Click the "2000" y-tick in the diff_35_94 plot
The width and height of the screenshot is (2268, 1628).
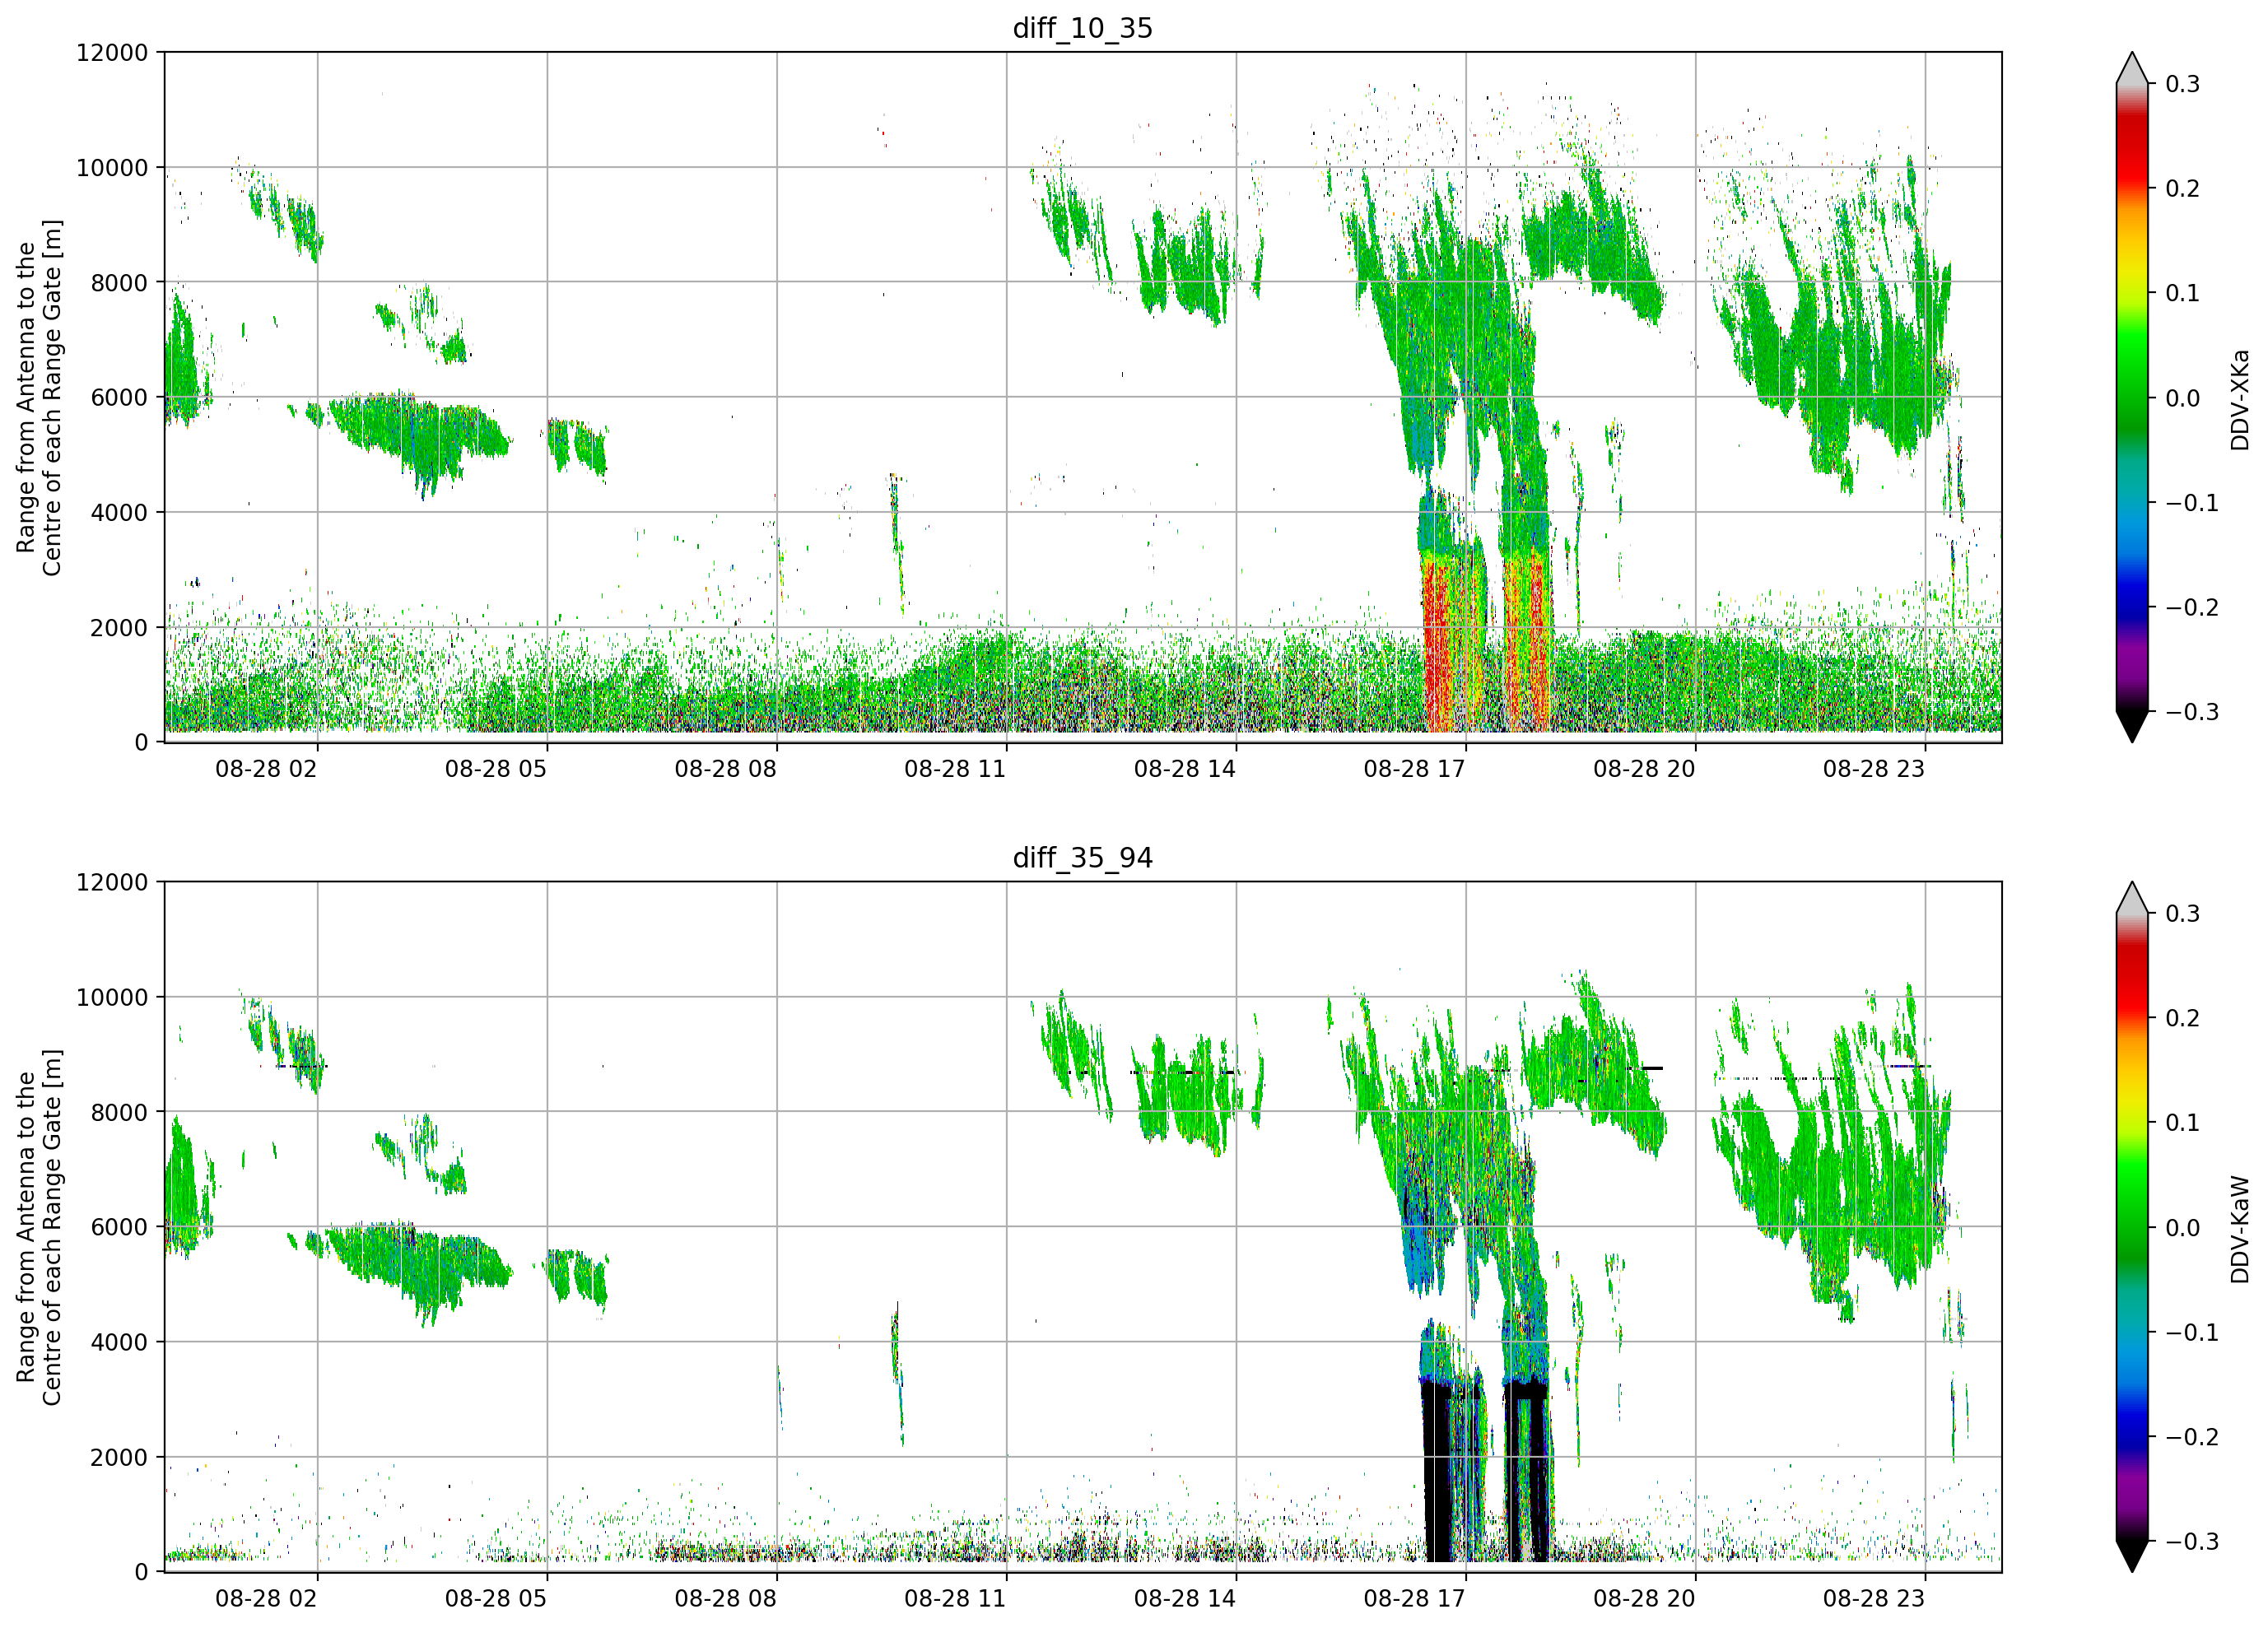point(119,1458)
